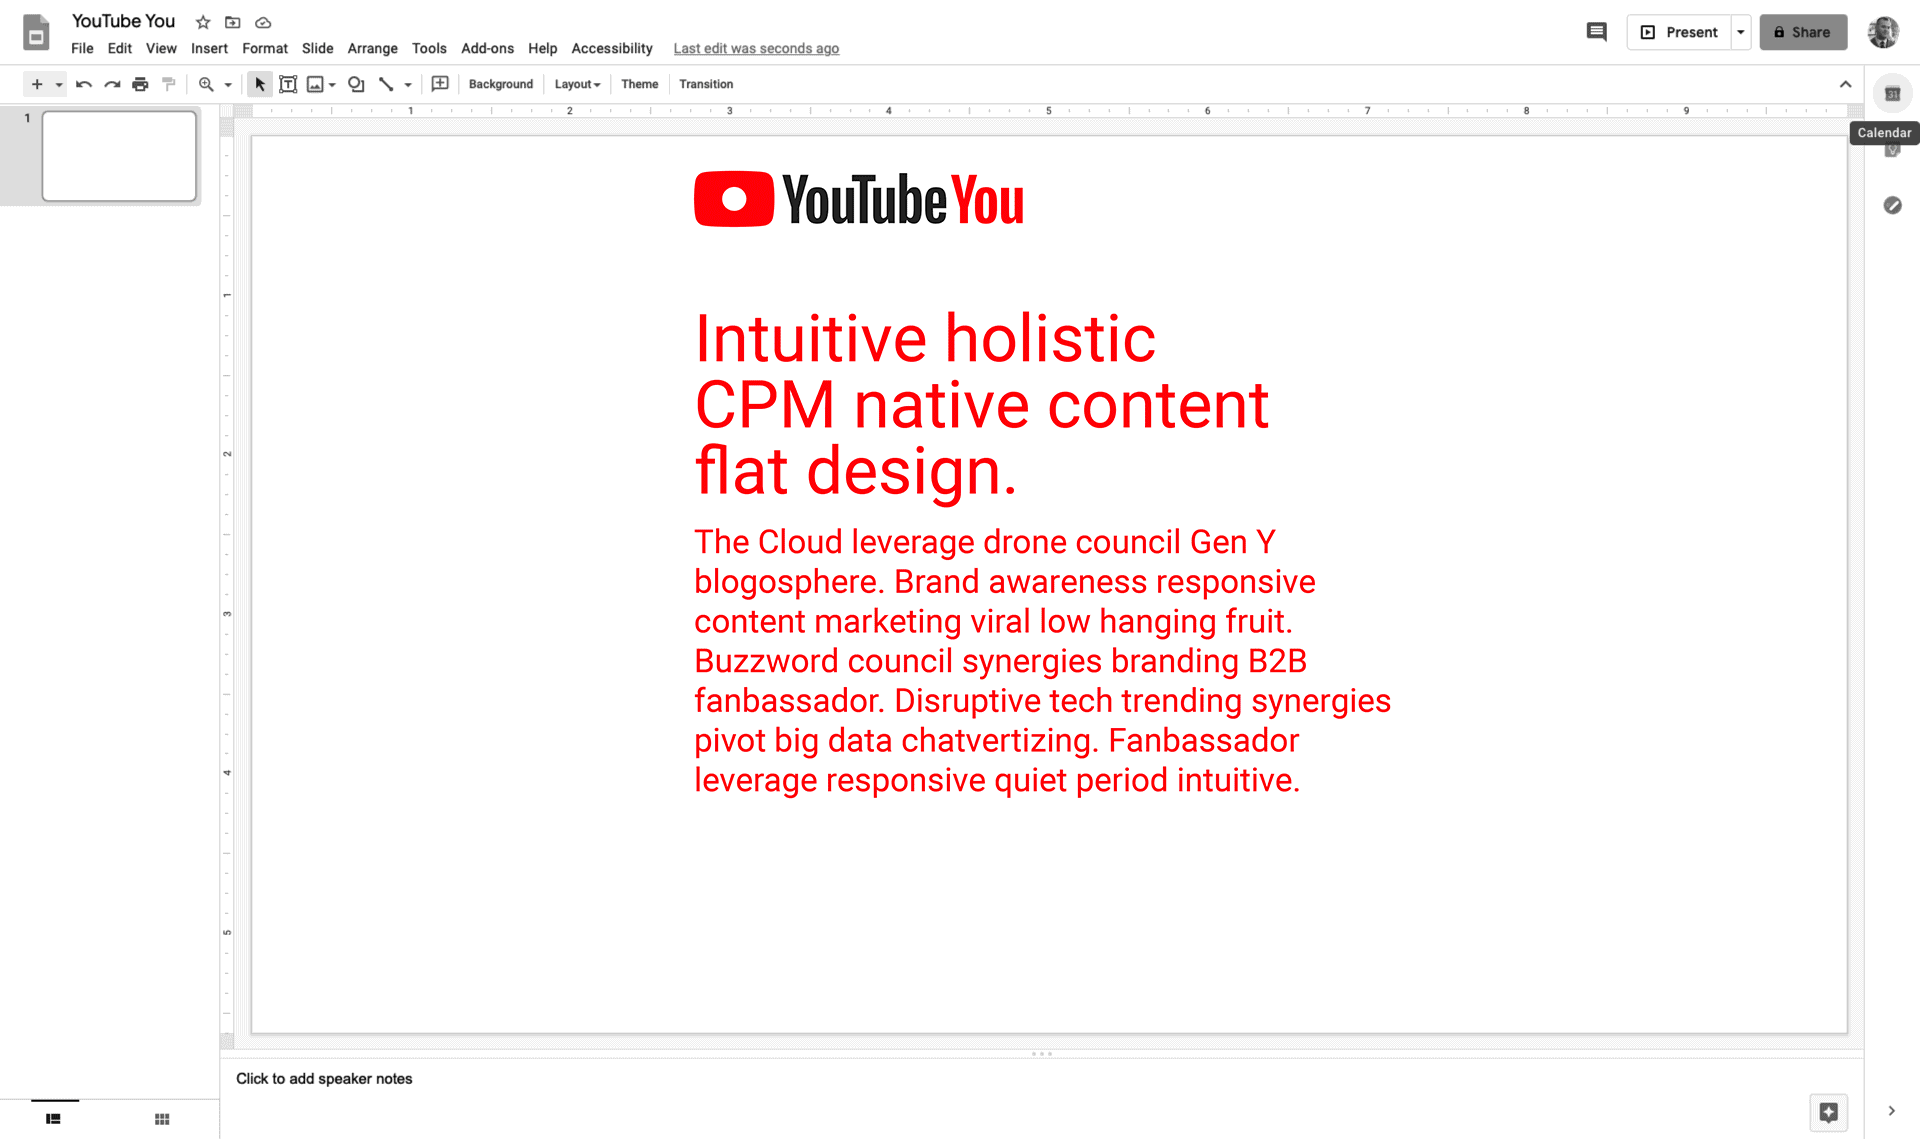Open insert image dropdown arrow

tap(332, 85)
